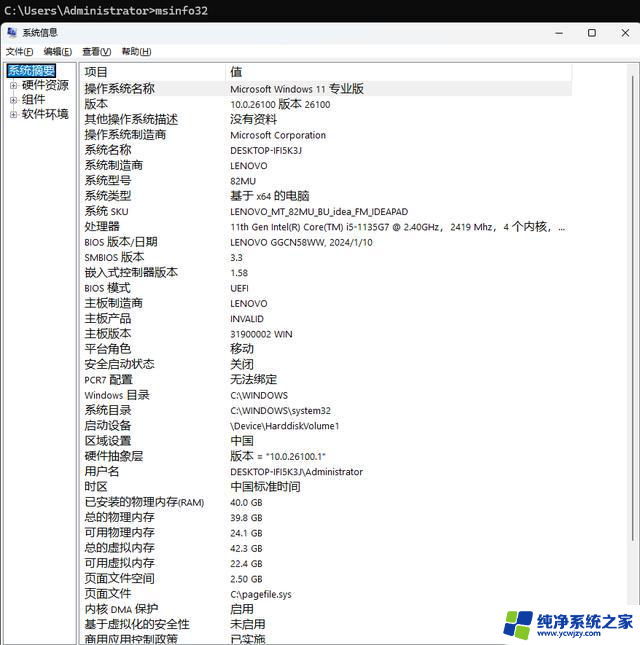Click the C:\WINDOWS\system32 value

[280, 411]
